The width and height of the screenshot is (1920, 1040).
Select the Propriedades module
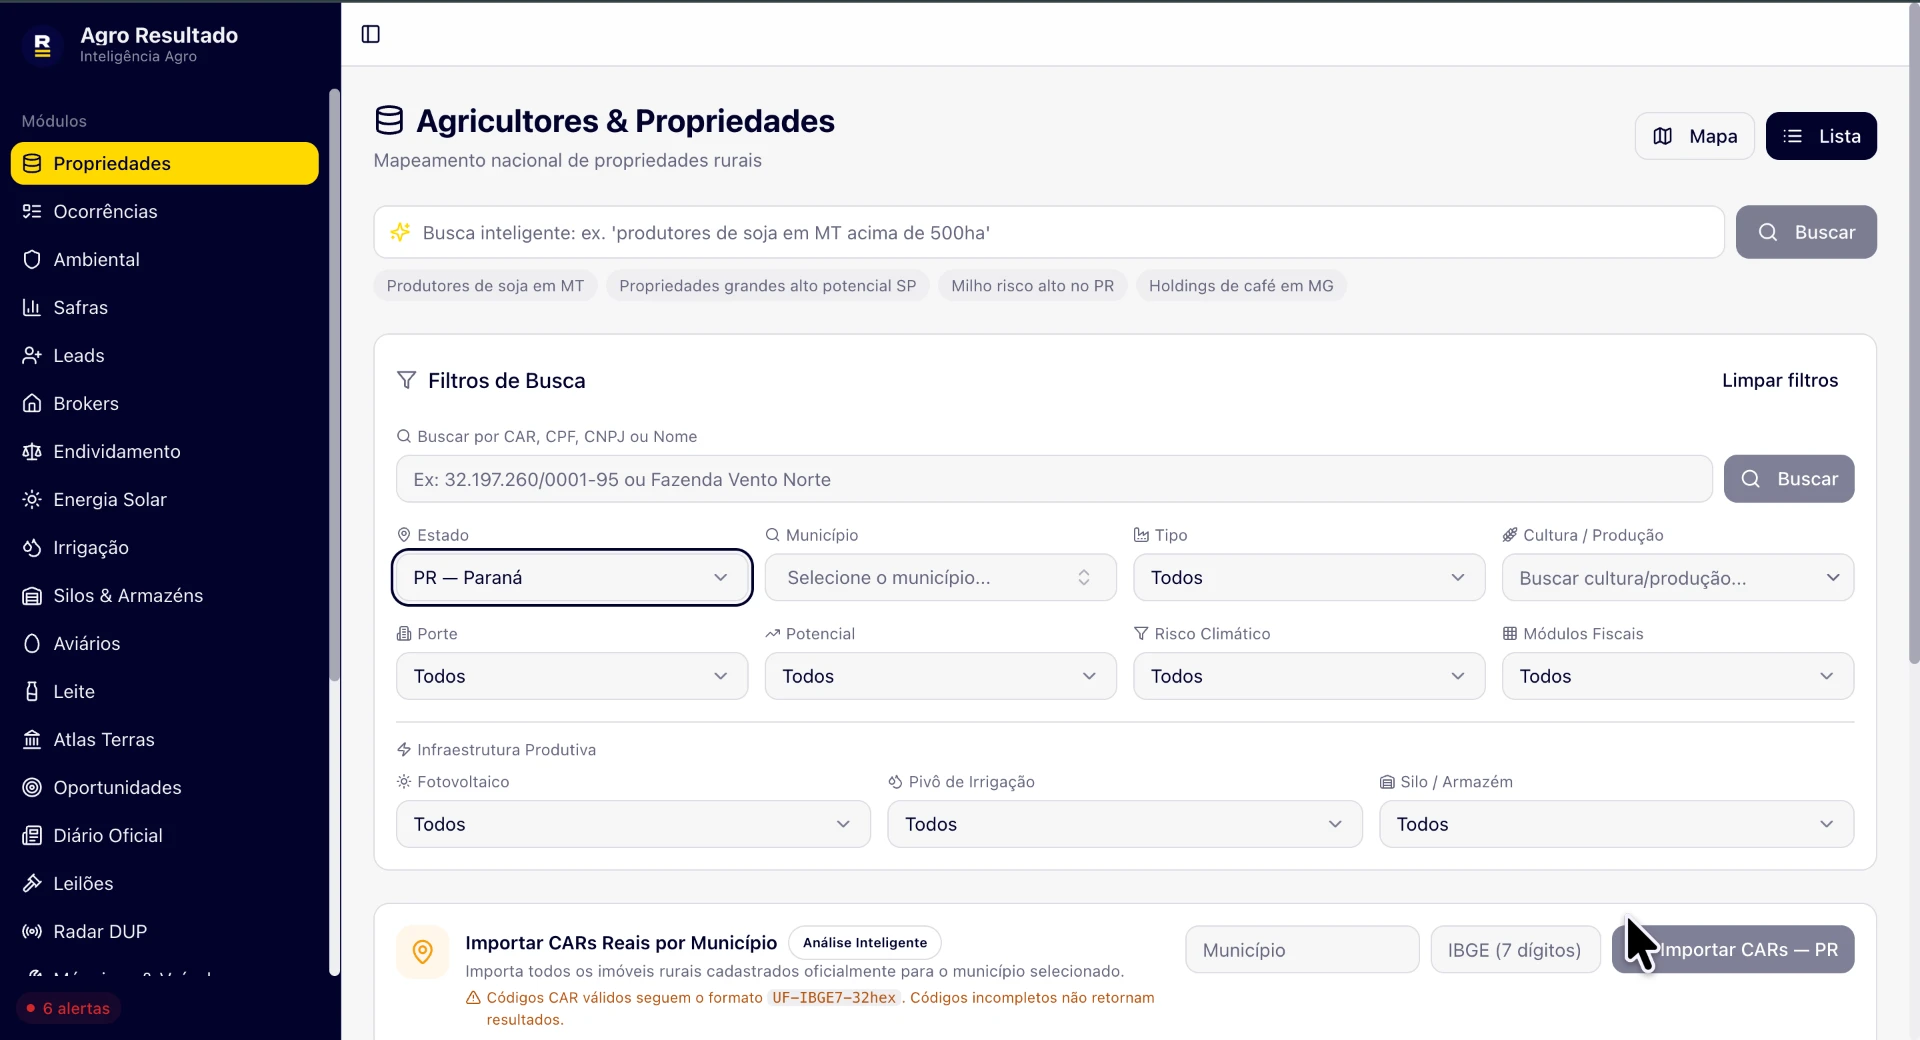click(165, 163)
